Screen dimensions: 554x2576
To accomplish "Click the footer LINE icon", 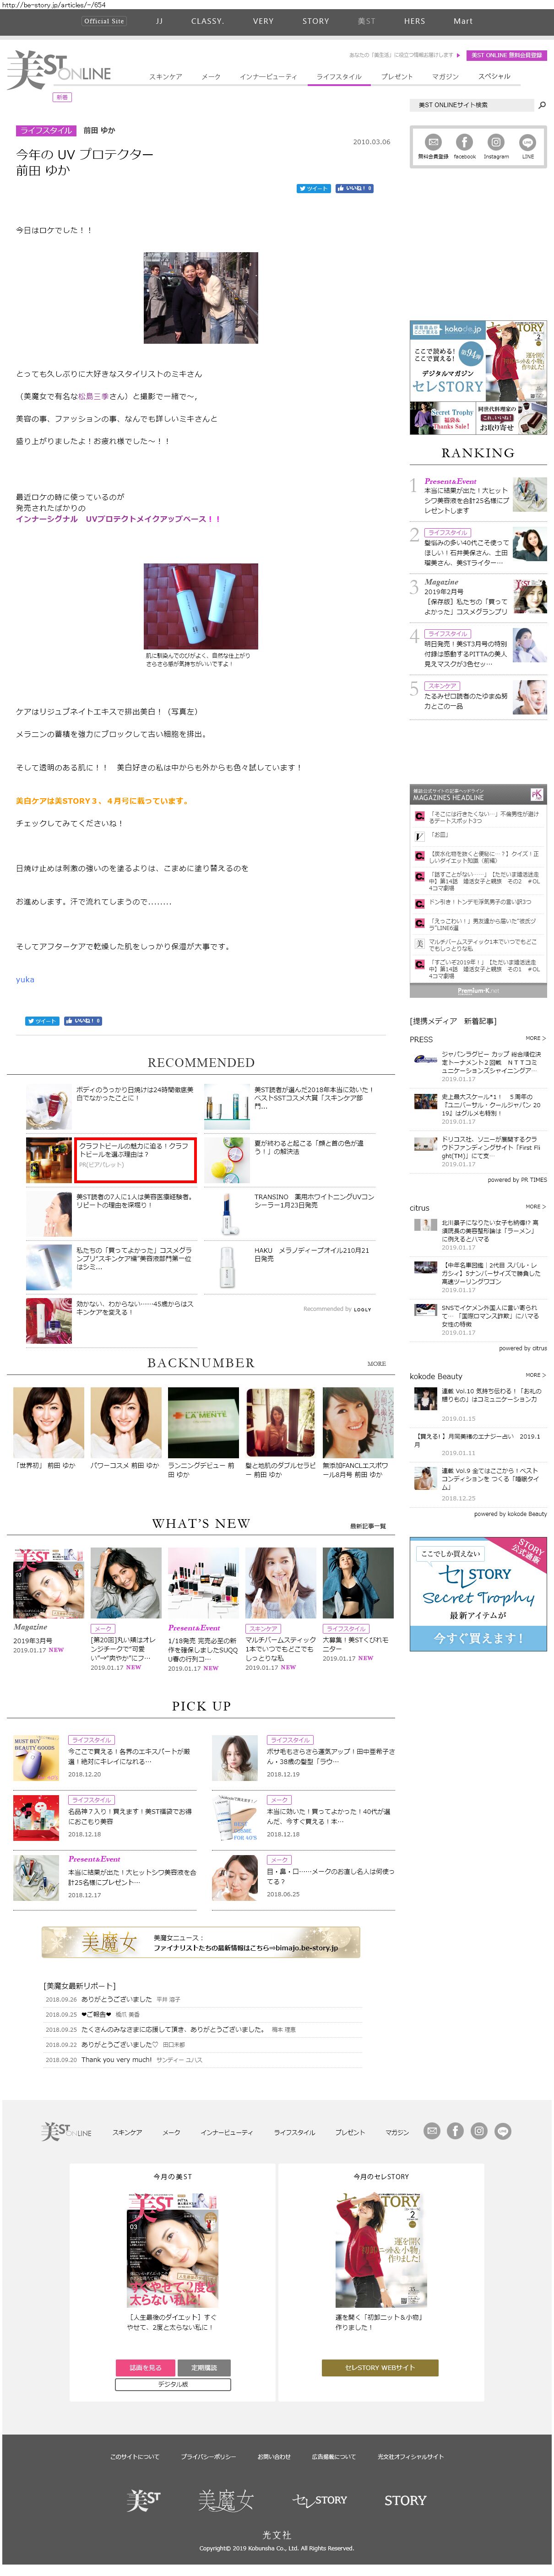I will [x=504, y=2131].
